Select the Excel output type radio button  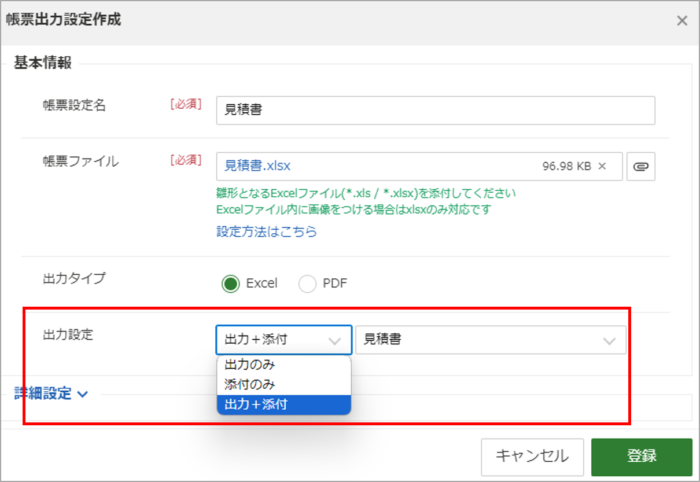click(230, 283)
